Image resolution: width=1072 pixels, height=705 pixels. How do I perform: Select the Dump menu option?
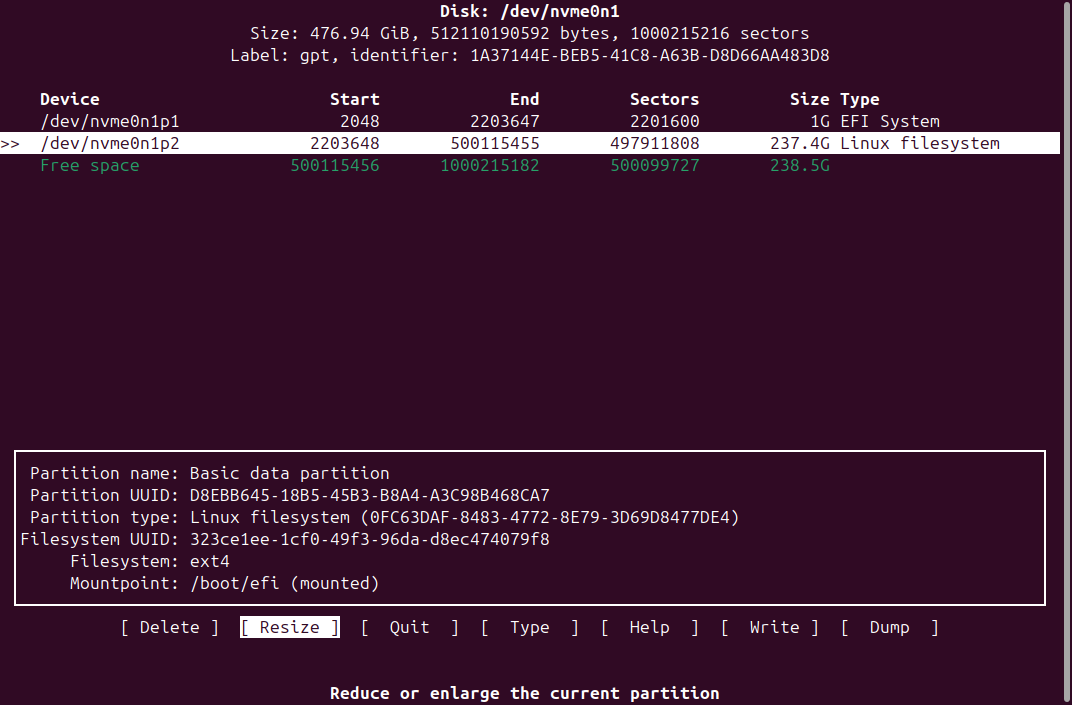(x=889, y=627)
